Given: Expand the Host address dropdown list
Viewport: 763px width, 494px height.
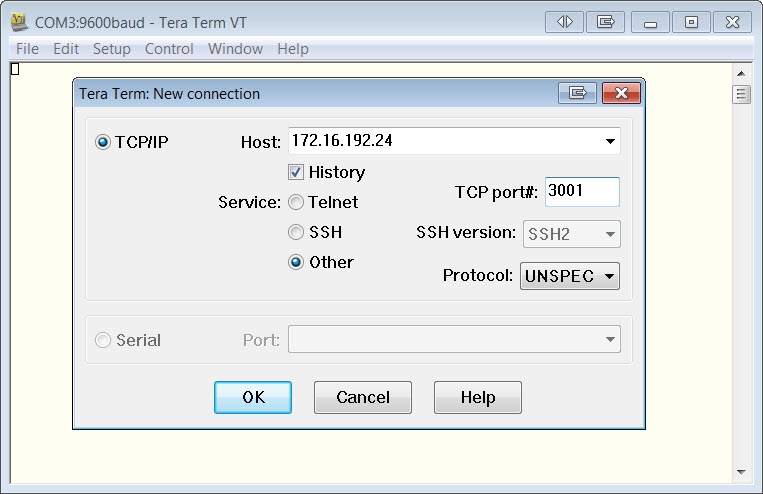Looking at the screenshot, I should (610, 142).
